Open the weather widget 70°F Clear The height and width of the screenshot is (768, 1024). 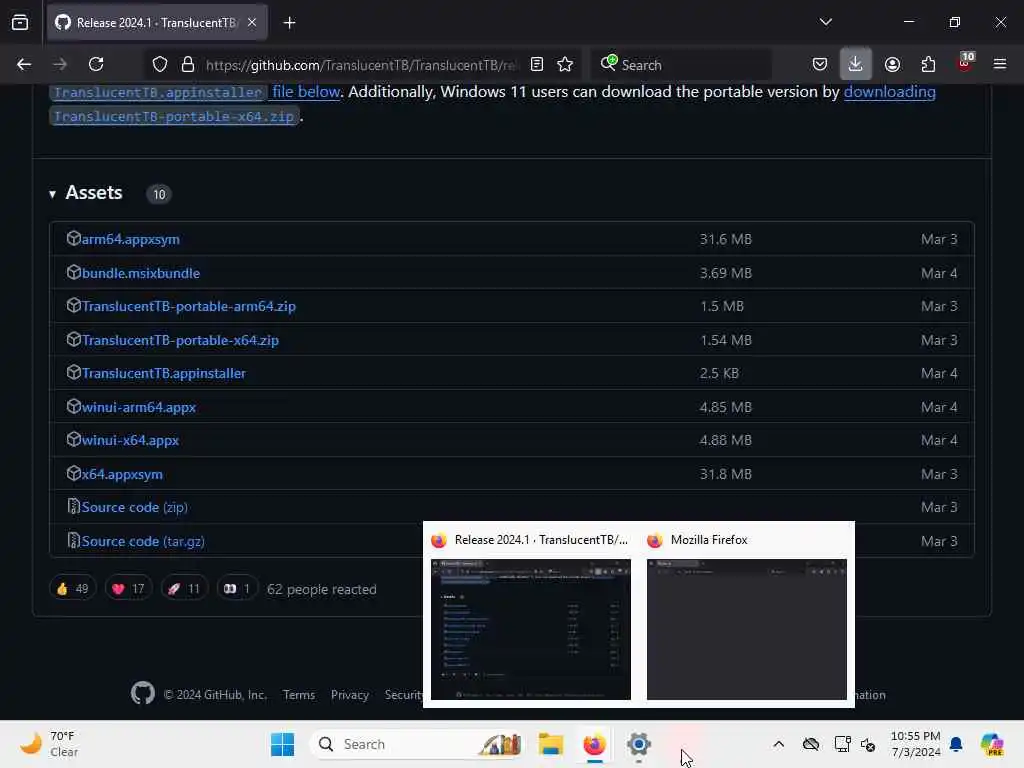pos(49,744)
